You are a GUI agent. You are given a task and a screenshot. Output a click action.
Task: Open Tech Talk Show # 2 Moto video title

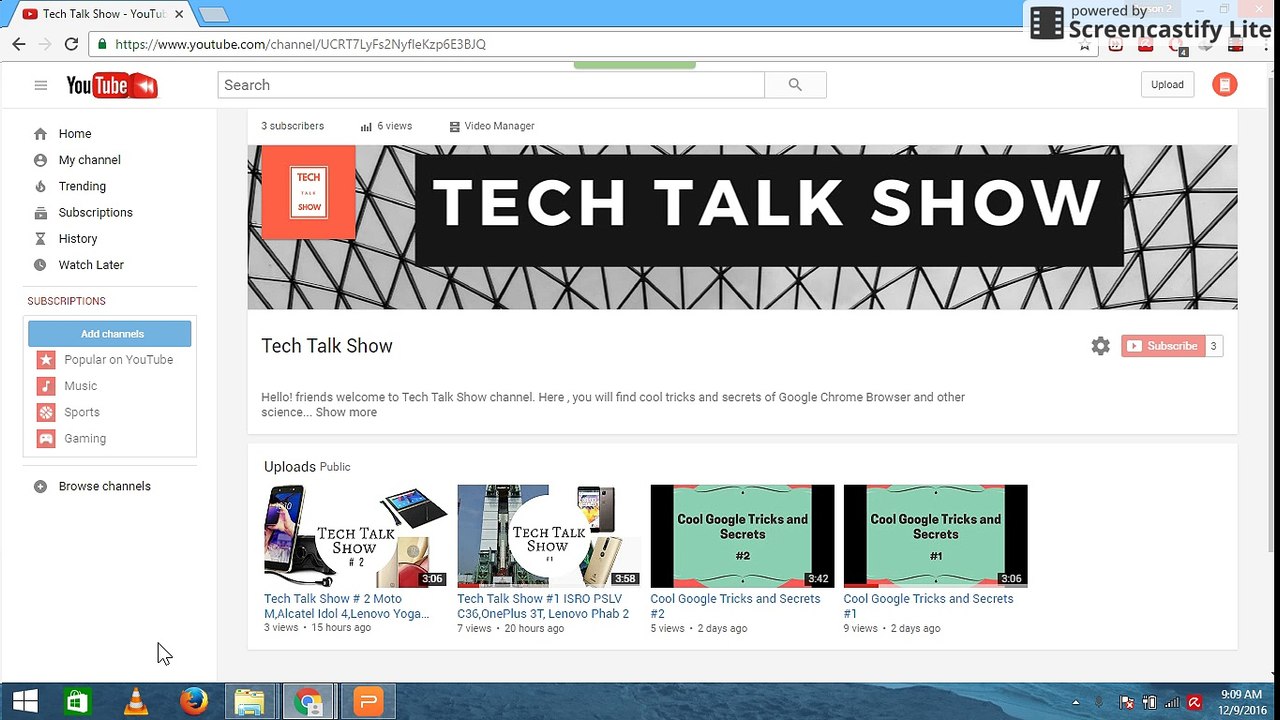click(x=347, y=606)
